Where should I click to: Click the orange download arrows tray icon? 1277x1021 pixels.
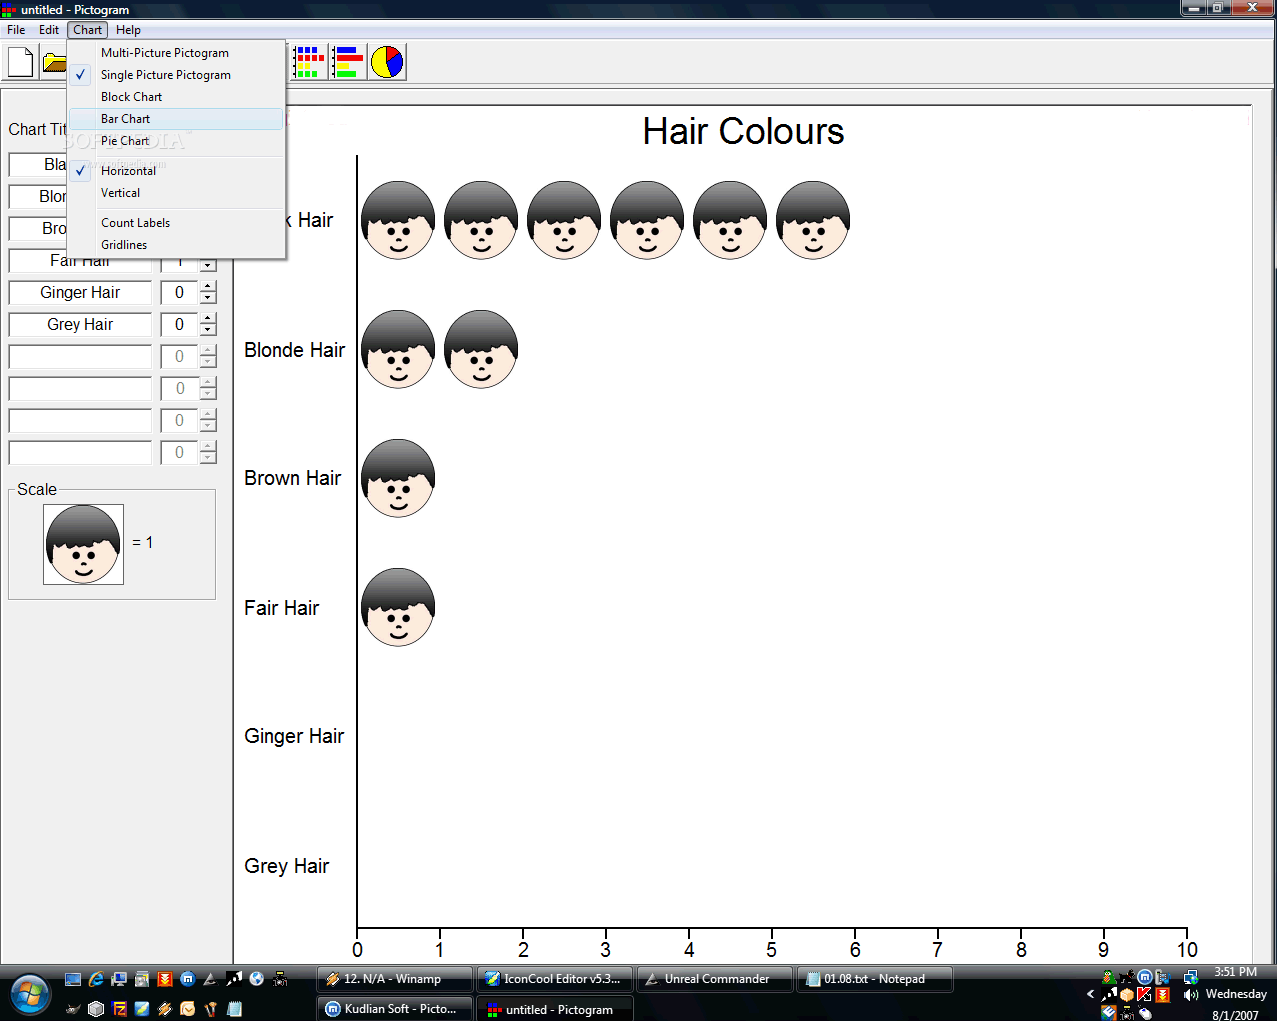(1162, 995)
